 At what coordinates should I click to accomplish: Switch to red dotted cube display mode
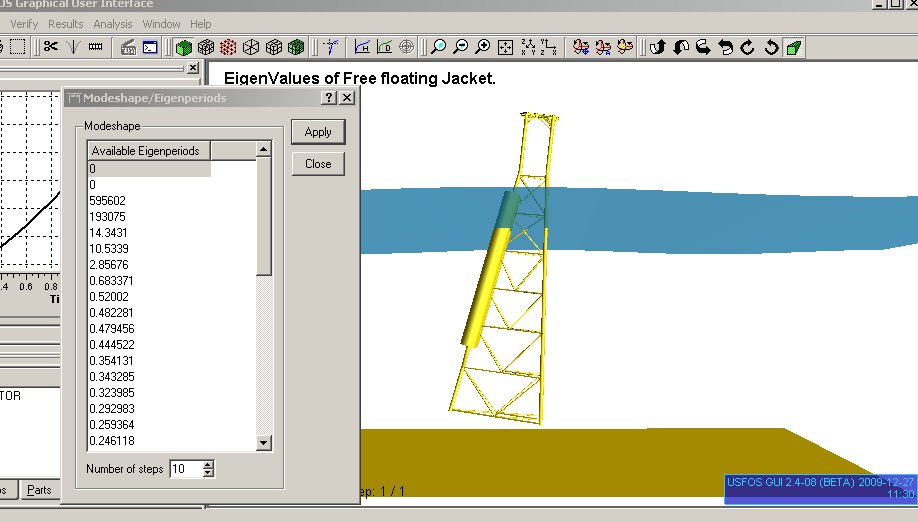point(228,47)
